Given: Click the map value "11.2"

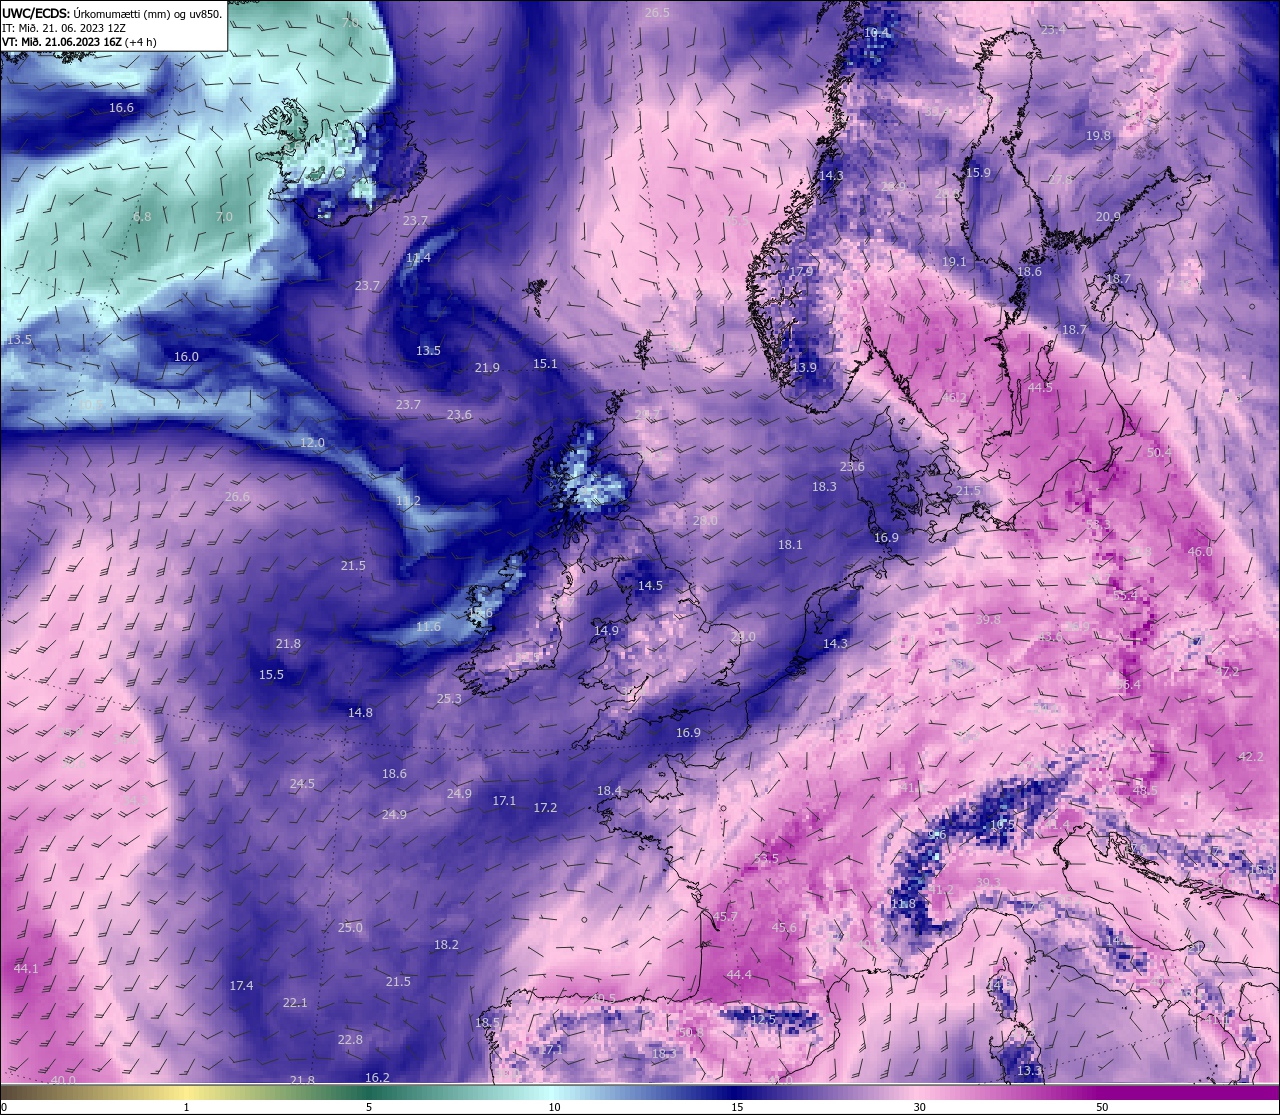Looking at the screenshot, I should click(408, 501).
